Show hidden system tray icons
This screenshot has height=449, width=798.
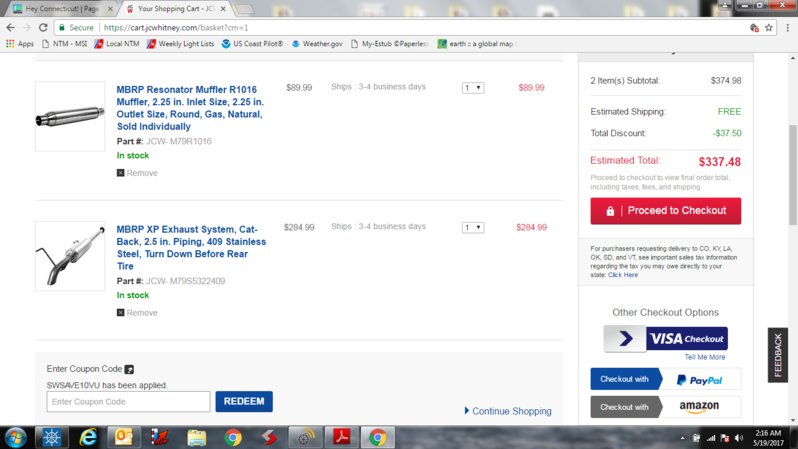(682, 438)
